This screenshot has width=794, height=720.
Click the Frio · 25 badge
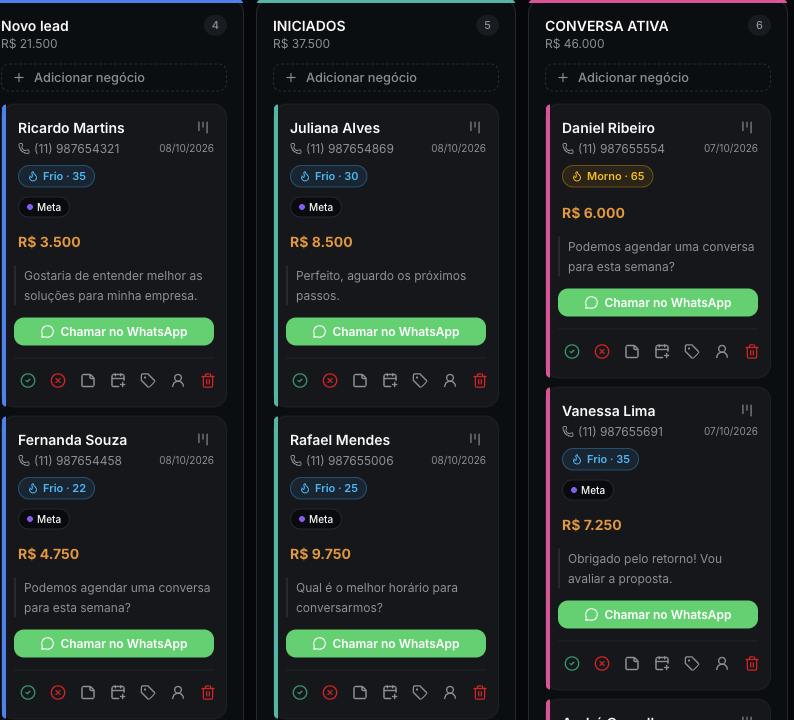tap(329, 488)
